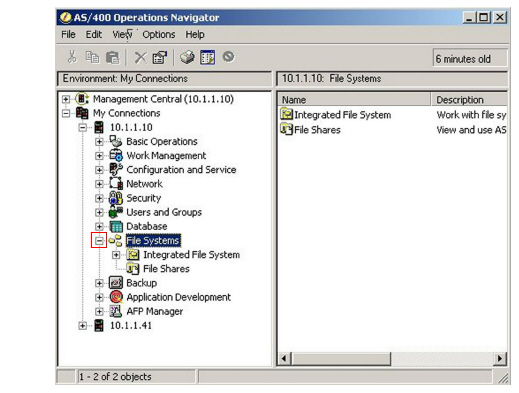Expand the Work Management node
The width and height of the screenshot is (519, 393).
pyautogui.click(x=99, y=156)
